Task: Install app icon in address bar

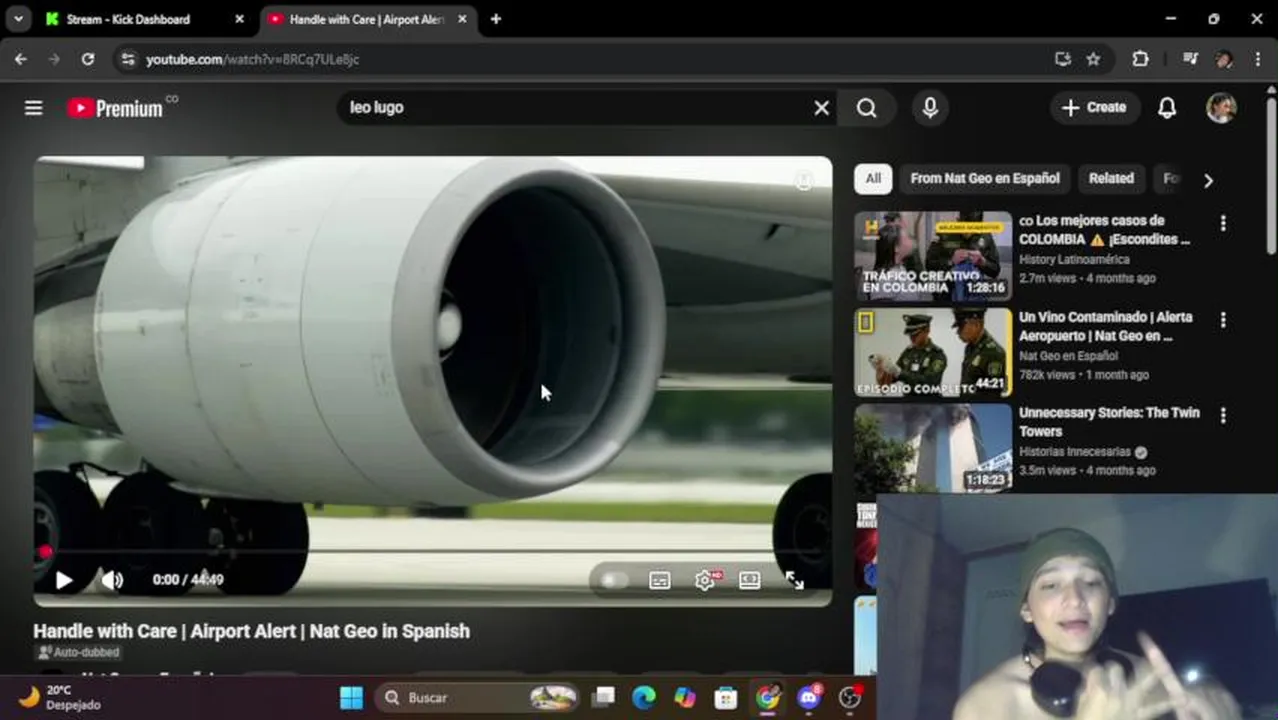Action: (x=1063, y=60)
